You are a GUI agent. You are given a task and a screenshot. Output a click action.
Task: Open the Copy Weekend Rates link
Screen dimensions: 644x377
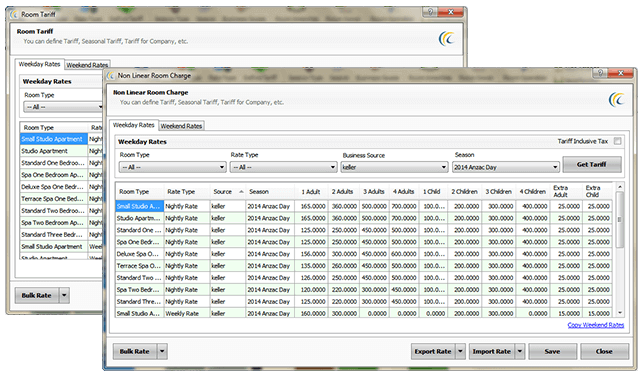[x=596, y=325]
